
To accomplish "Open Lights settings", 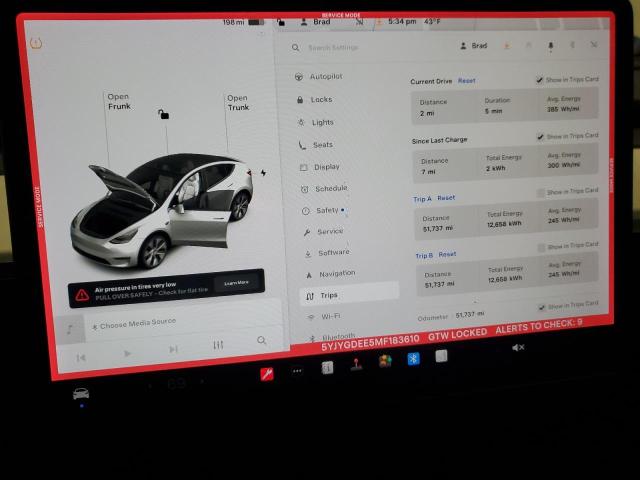I will coord(316,122).
